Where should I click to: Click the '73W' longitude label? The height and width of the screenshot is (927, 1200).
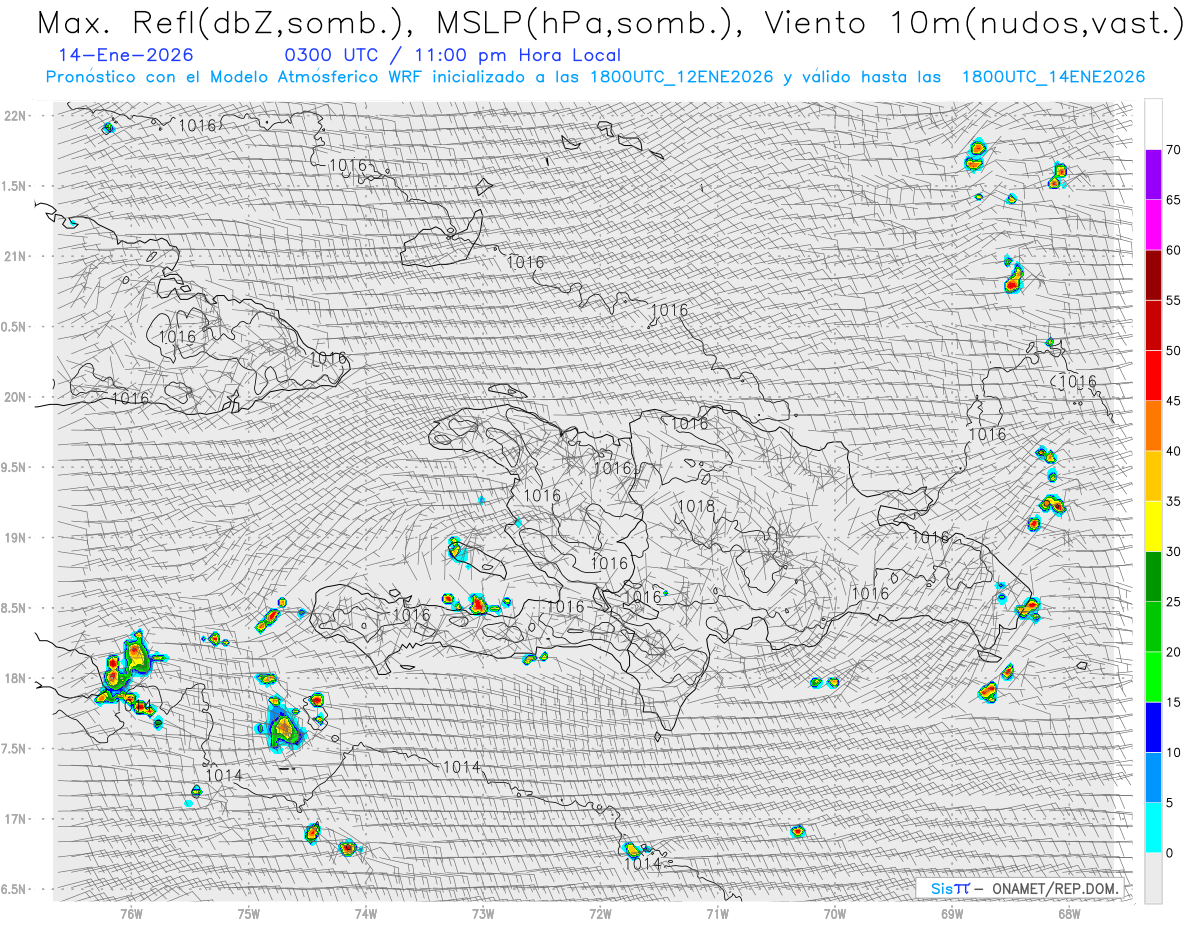[x=483, y=913]
